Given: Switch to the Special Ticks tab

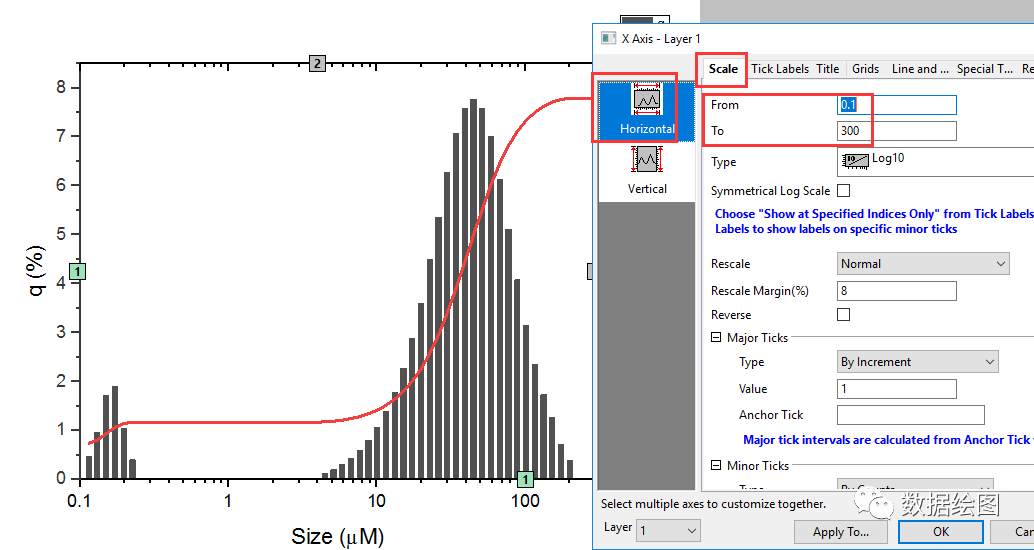Looking at the screenshot, I should click(985, 69).
